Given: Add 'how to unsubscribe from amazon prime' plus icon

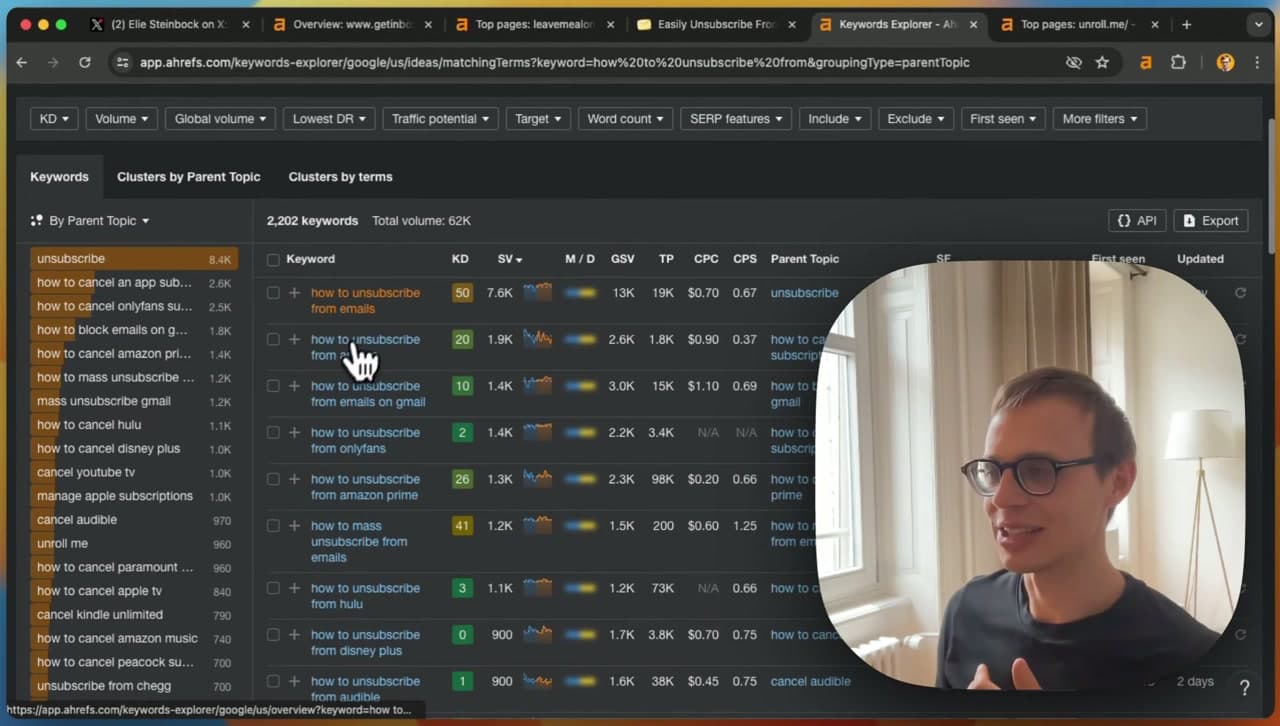Looking at the screenshot, I should point(294,479).
